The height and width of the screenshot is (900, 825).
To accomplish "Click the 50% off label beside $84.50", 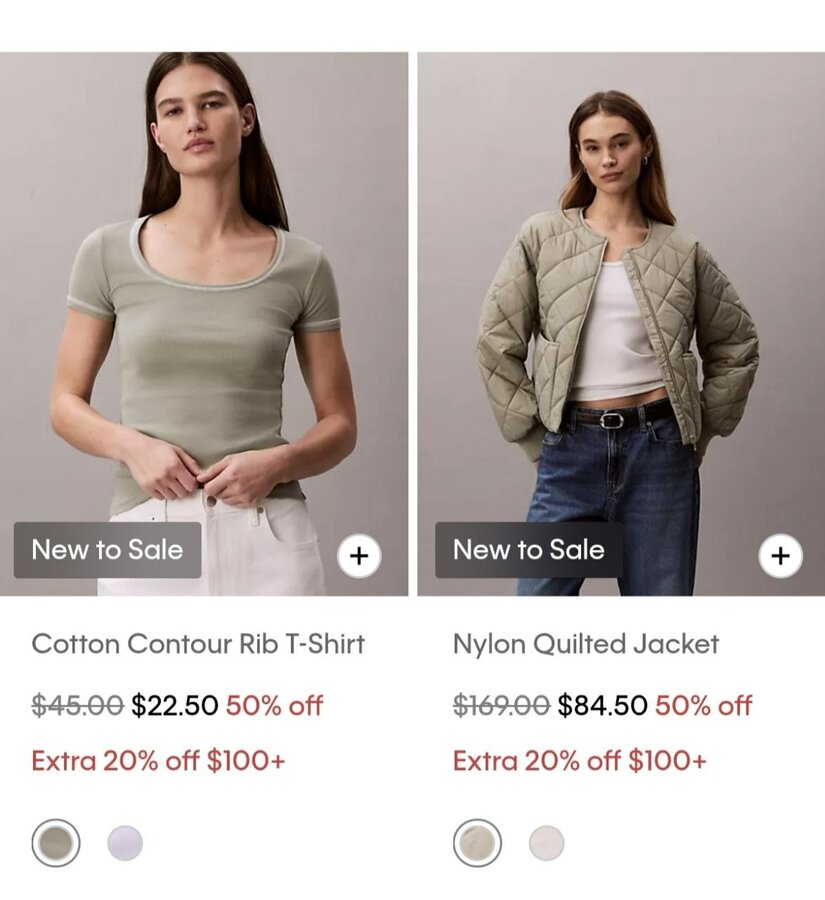I will 703,705.
